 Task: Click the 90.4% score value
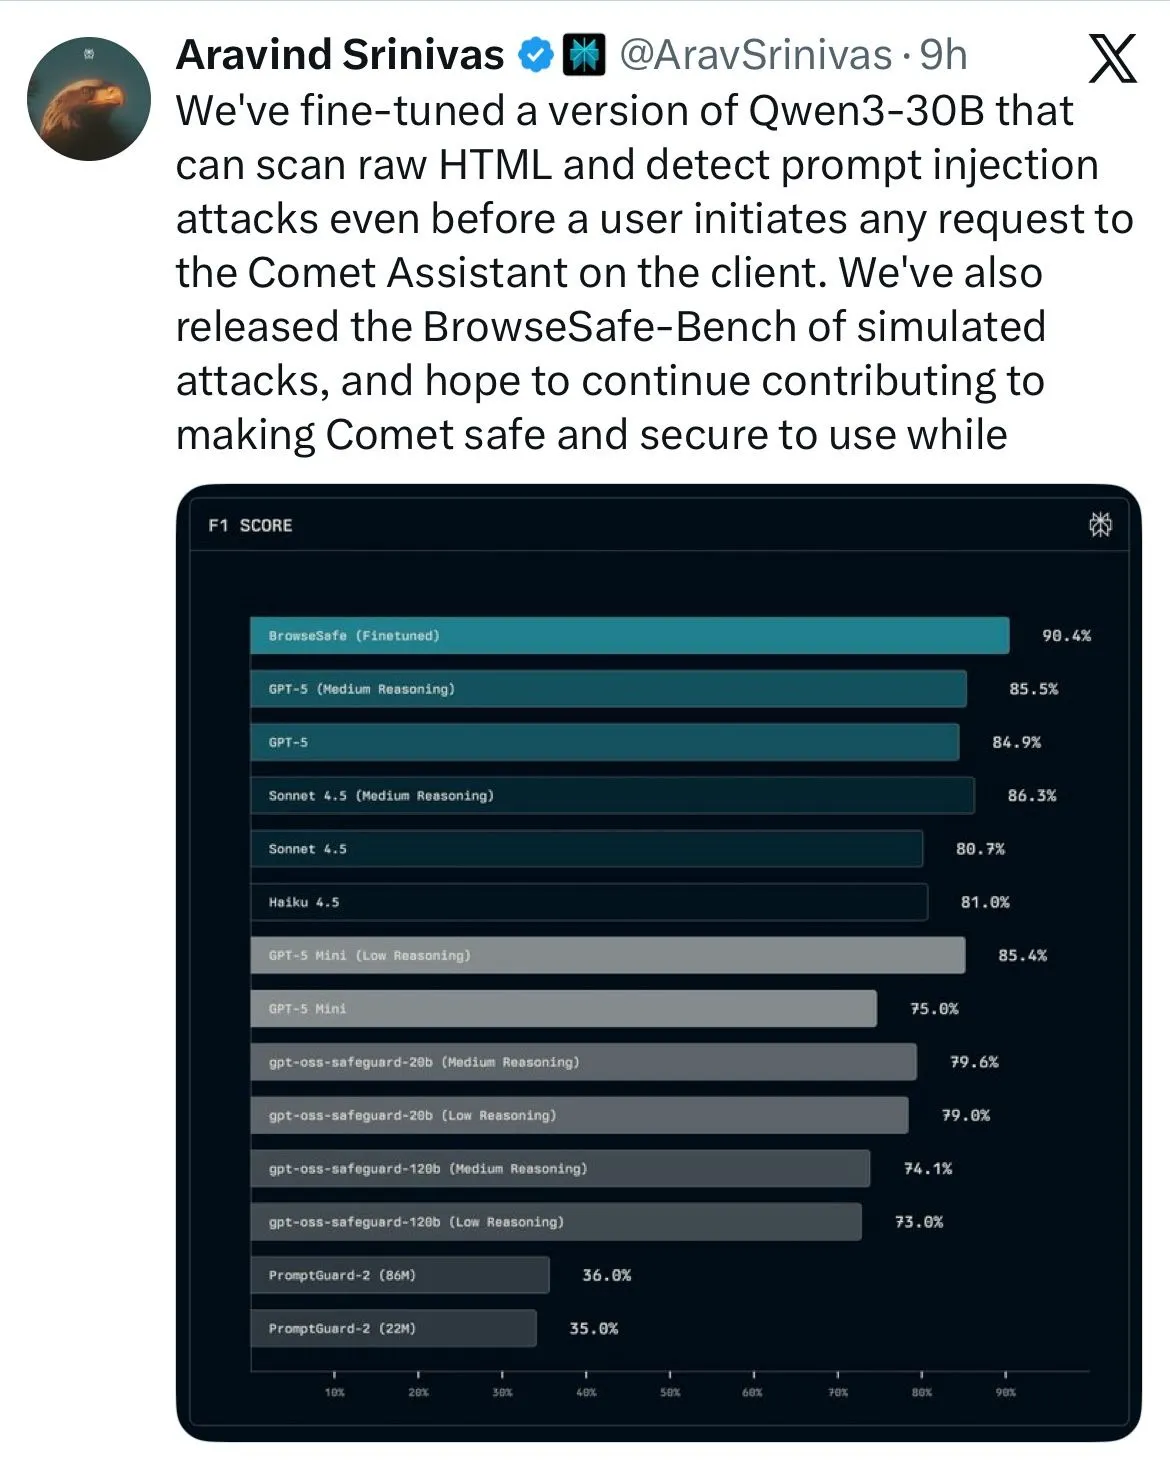1066,636
